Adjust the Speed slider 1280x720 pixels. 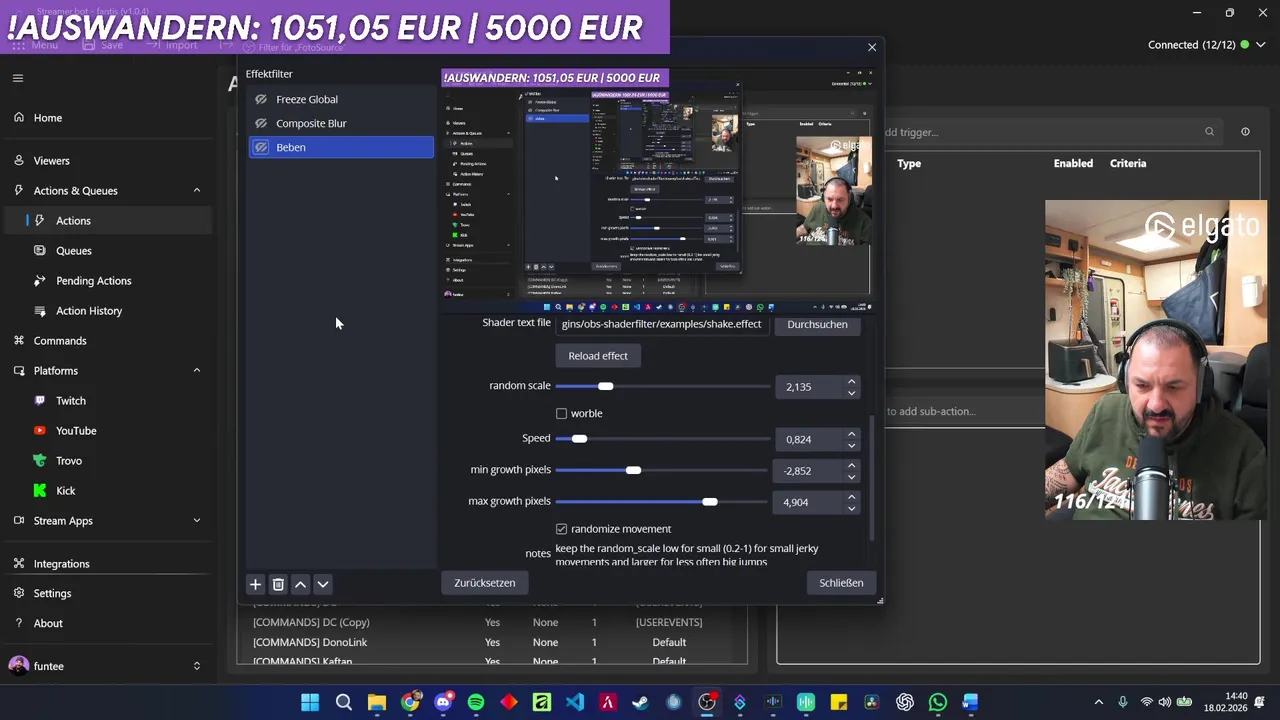tap(661, 439)
